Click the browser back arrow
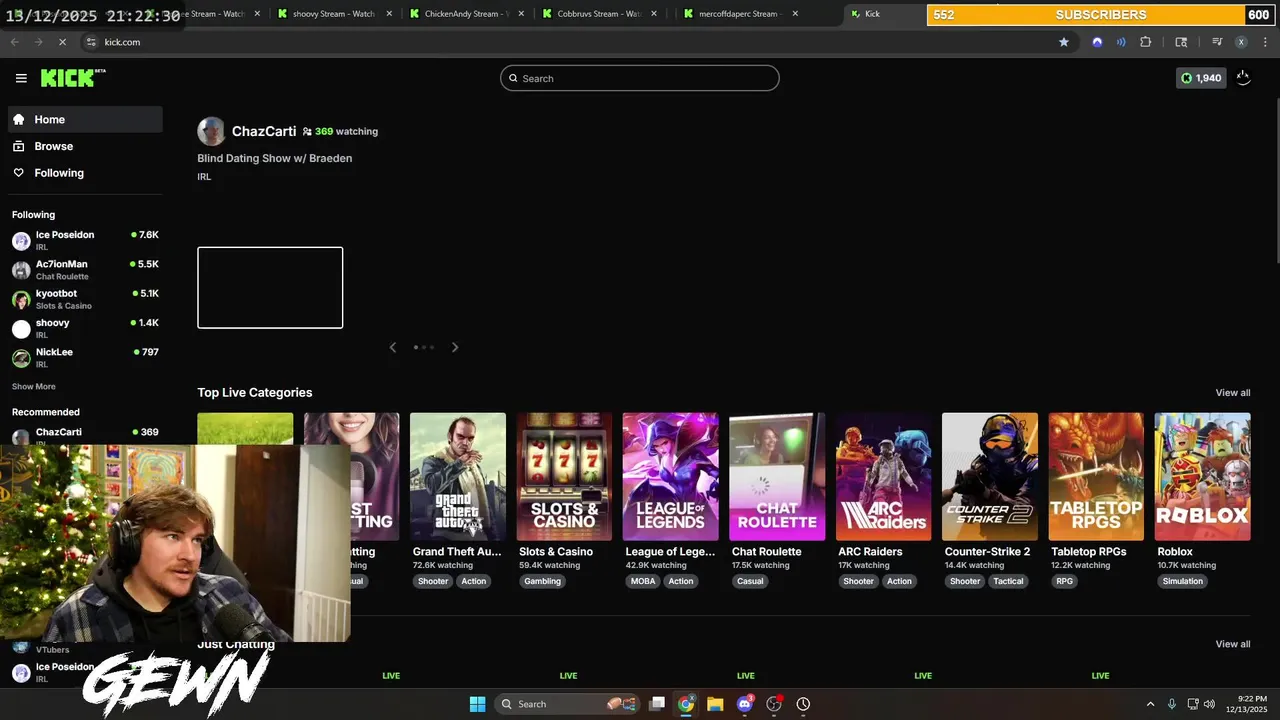1280x720 pixels. click(x=15, y=42)
